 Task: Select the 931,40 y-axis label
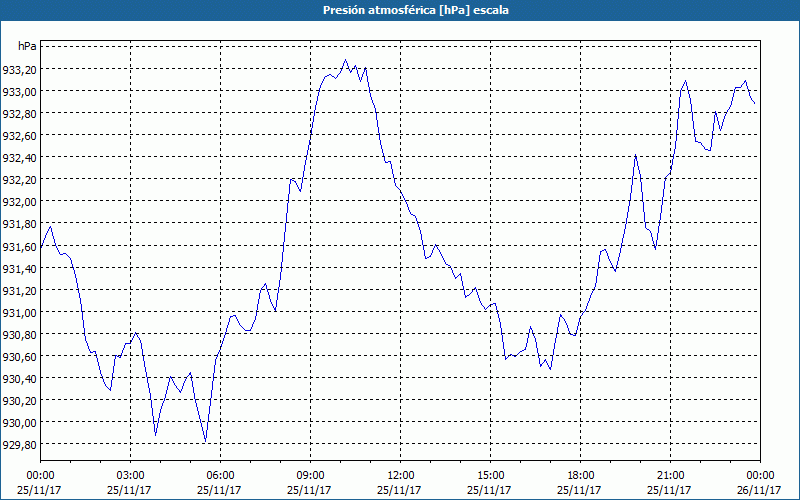(19, 268)
